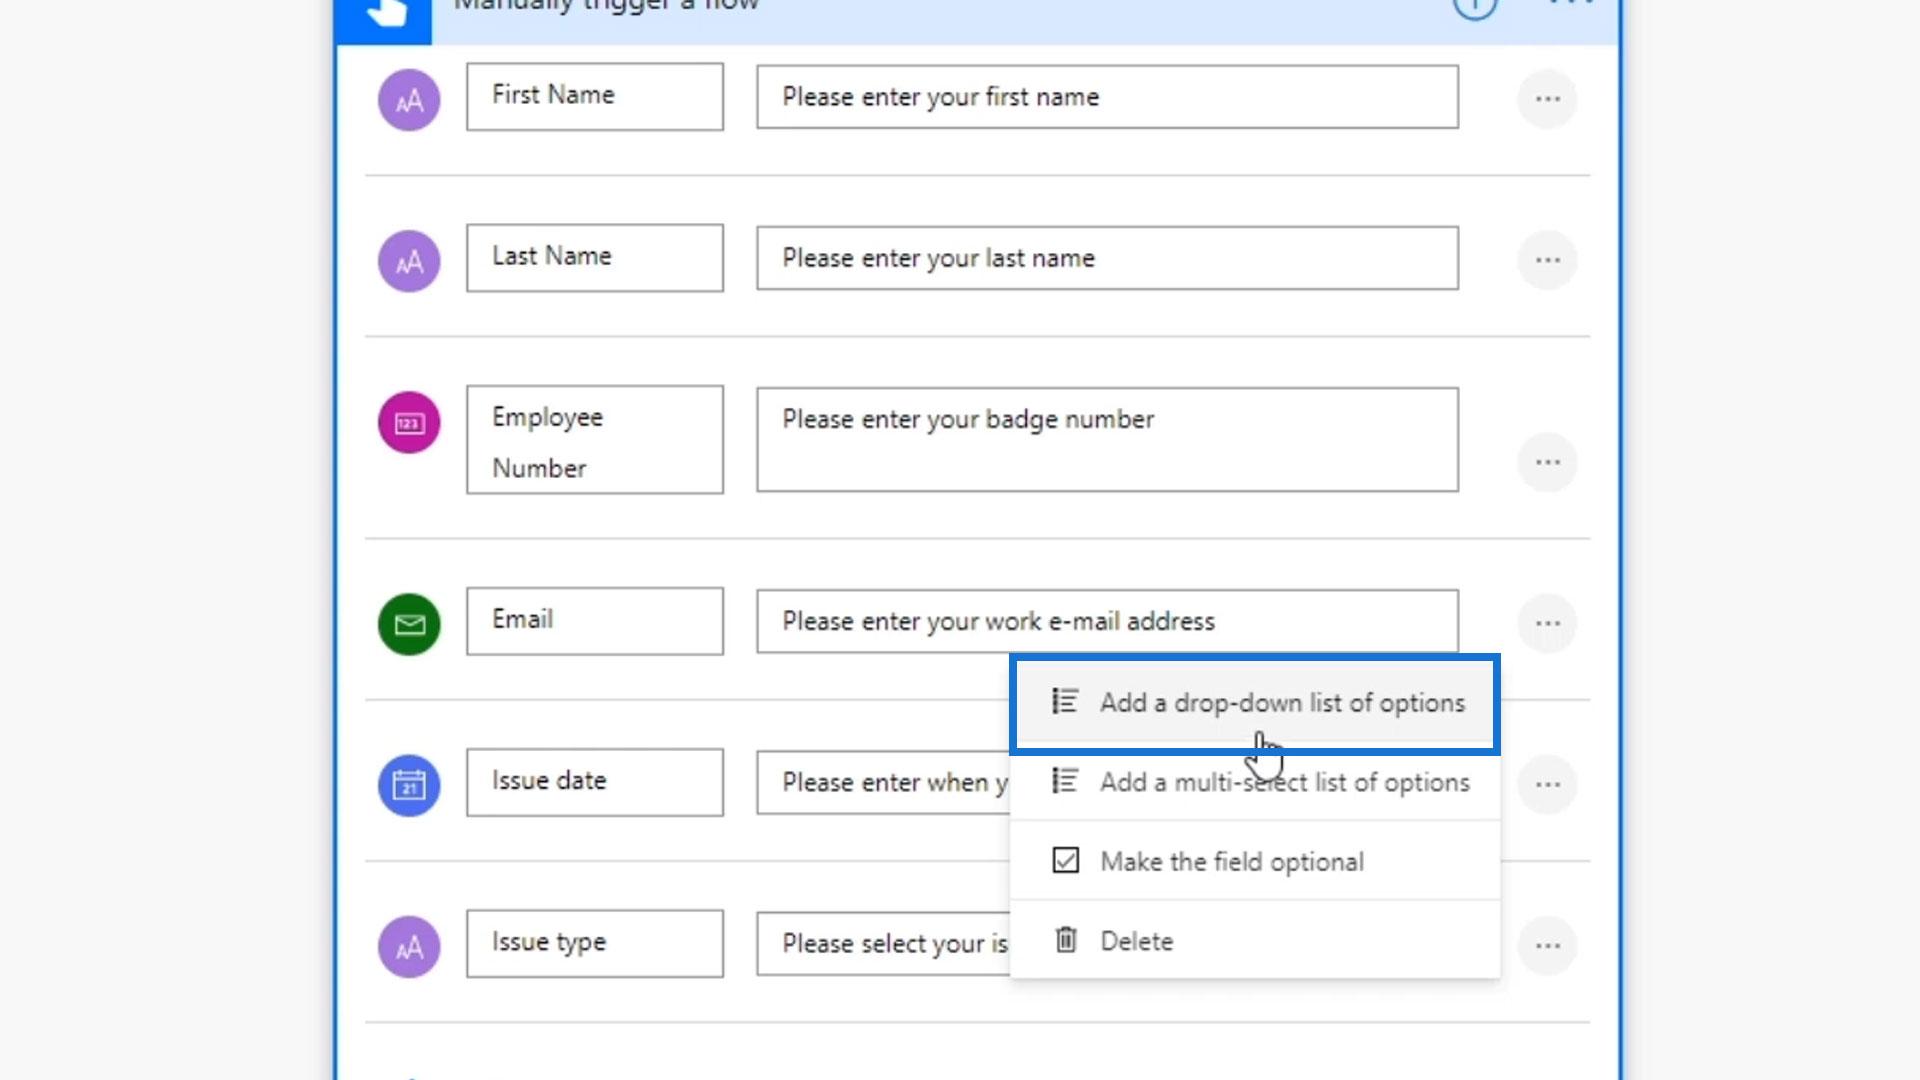This screenshot has width=1920, height=1080.
Task: Click the Employee Number numeric-type icon
Action: pyautogui.click(x=409, y=423)
